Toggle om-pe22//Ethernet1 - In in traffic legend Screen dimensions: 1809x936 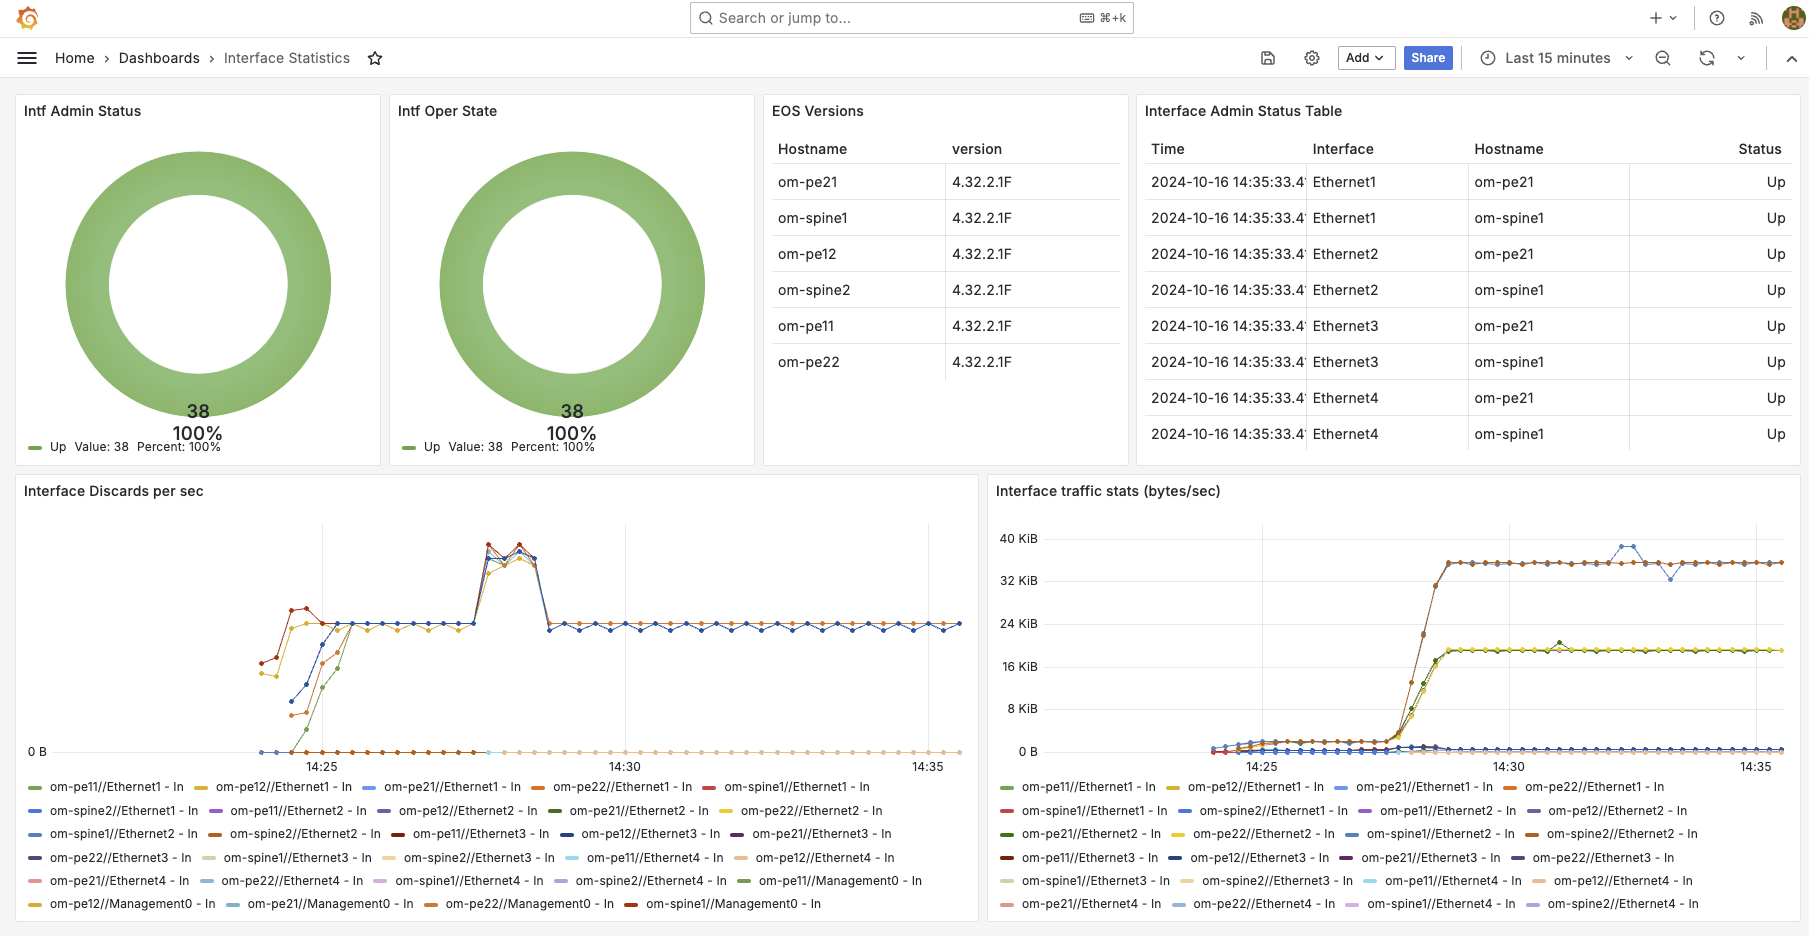coord(1594,787)
